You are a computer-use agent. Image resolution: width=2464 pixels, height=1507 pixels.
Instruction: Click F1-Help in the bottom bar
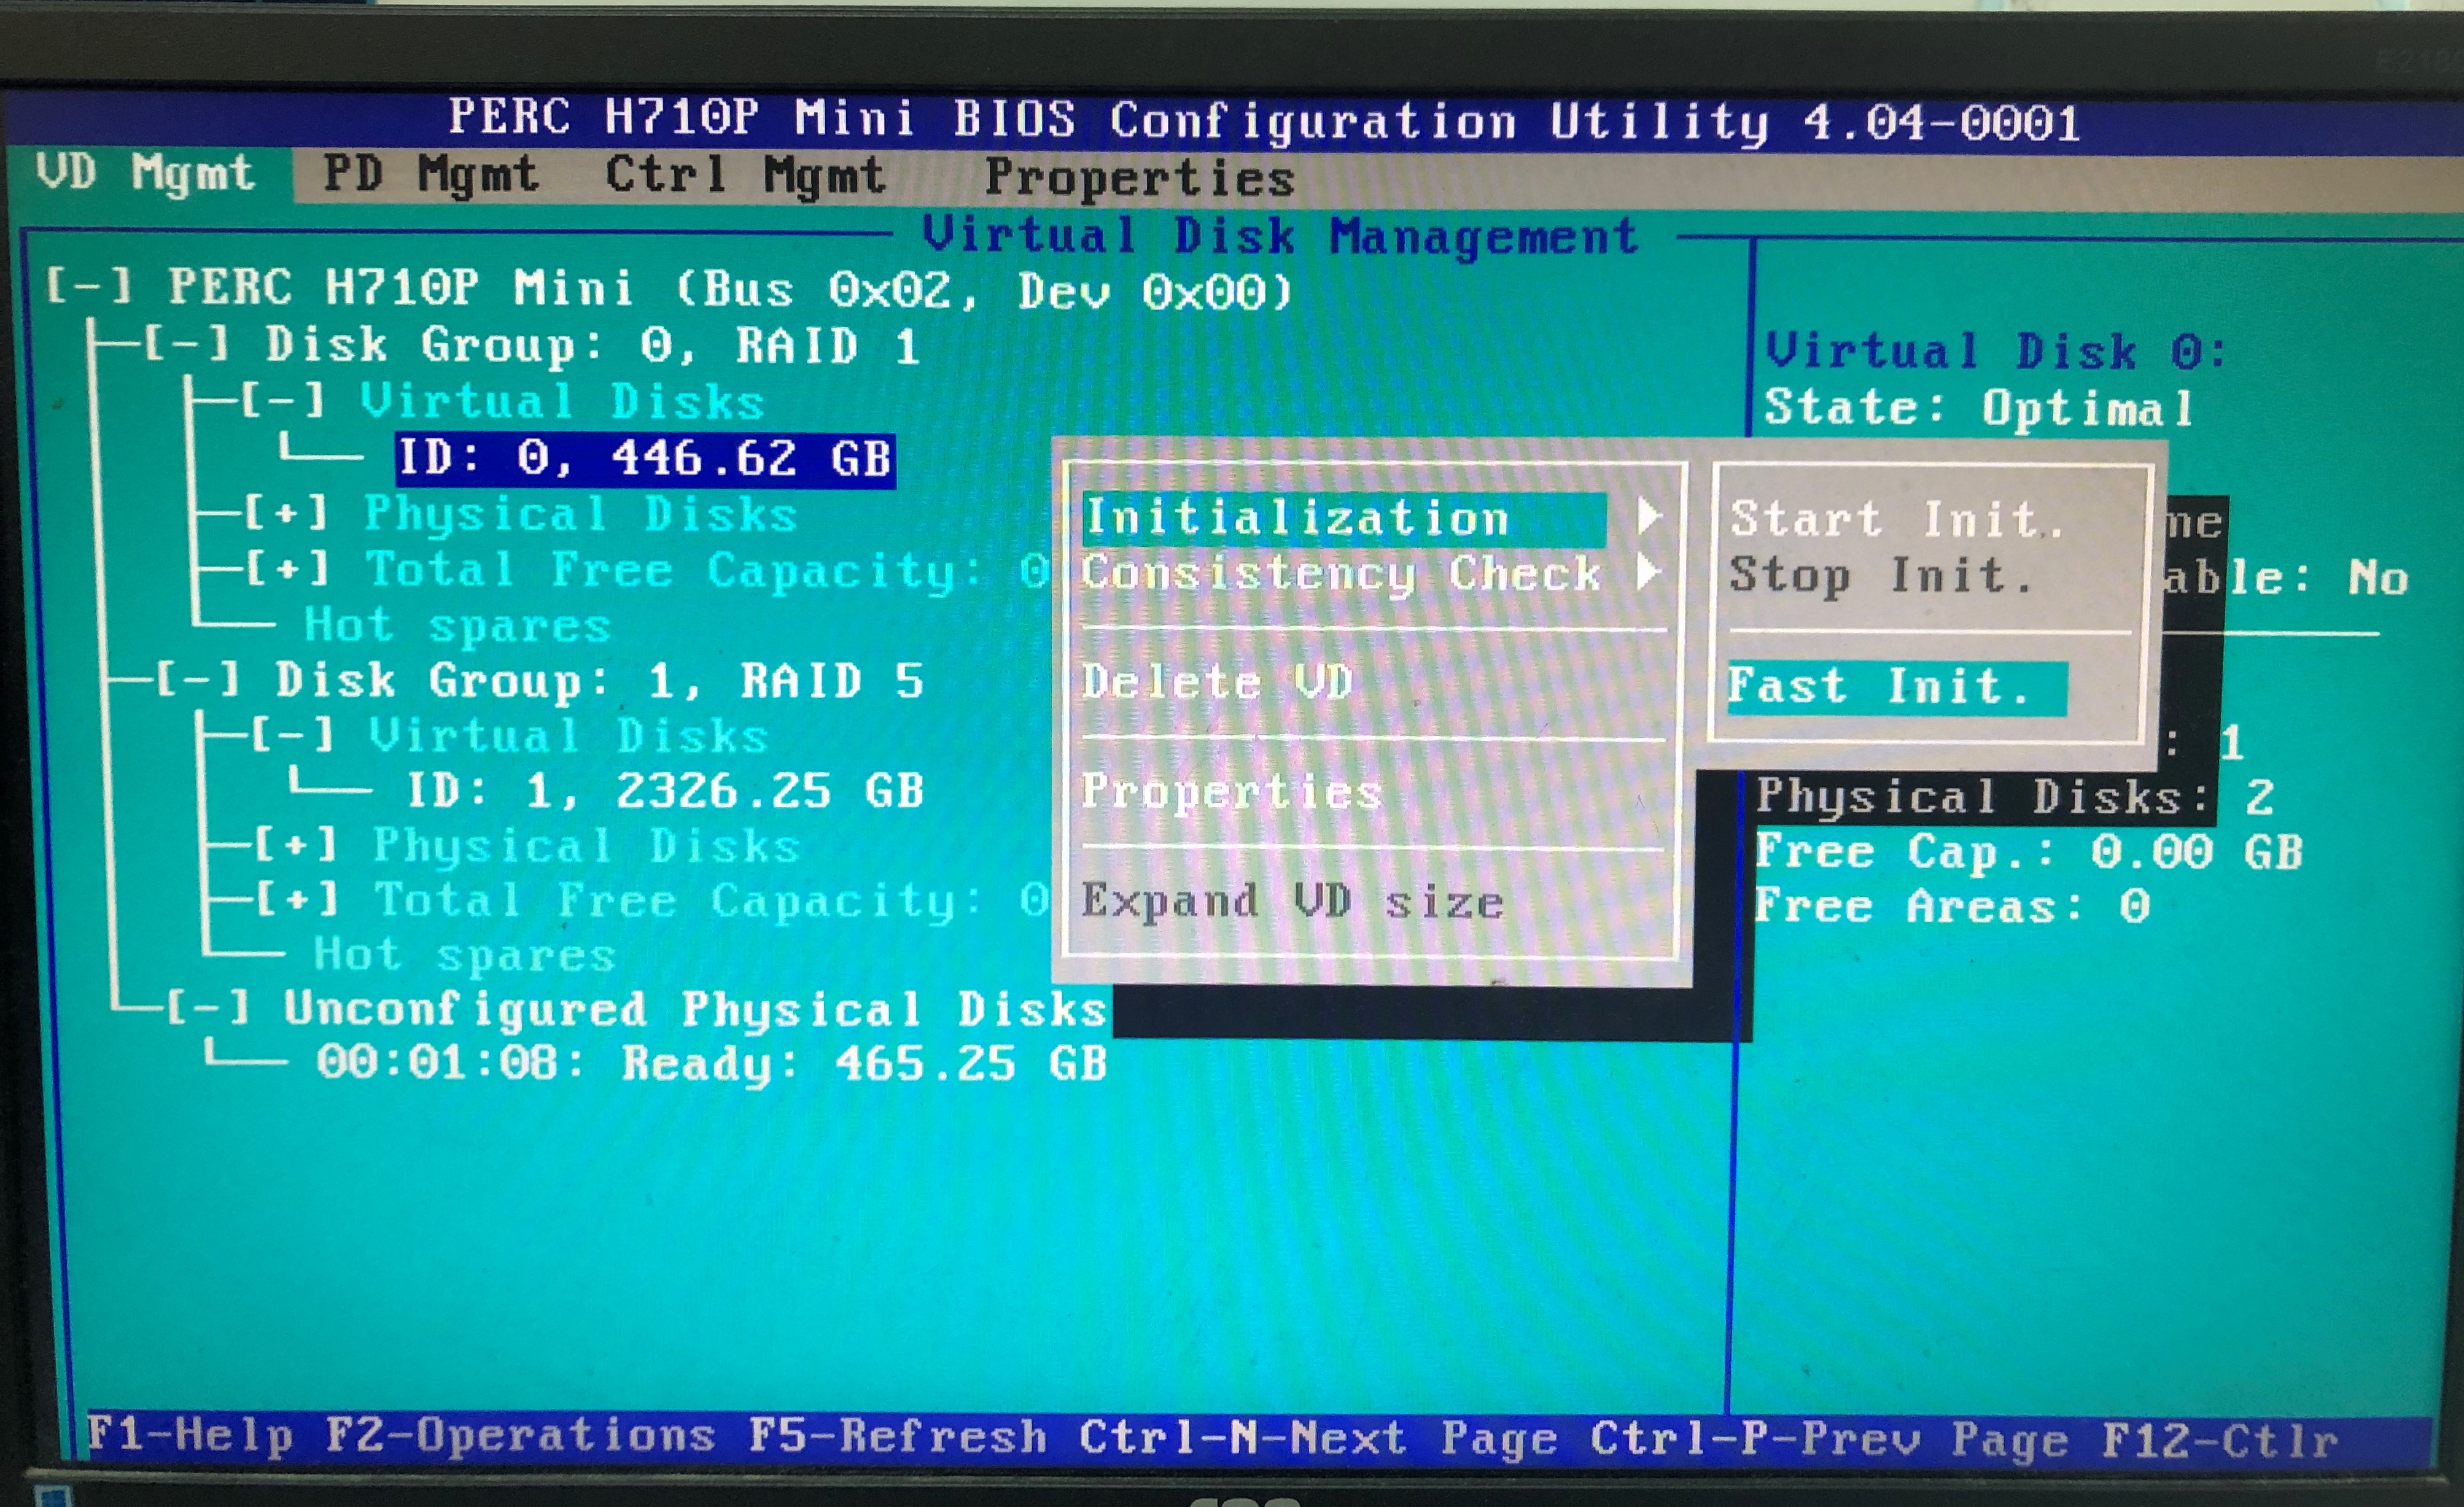tap(190, 1436)
